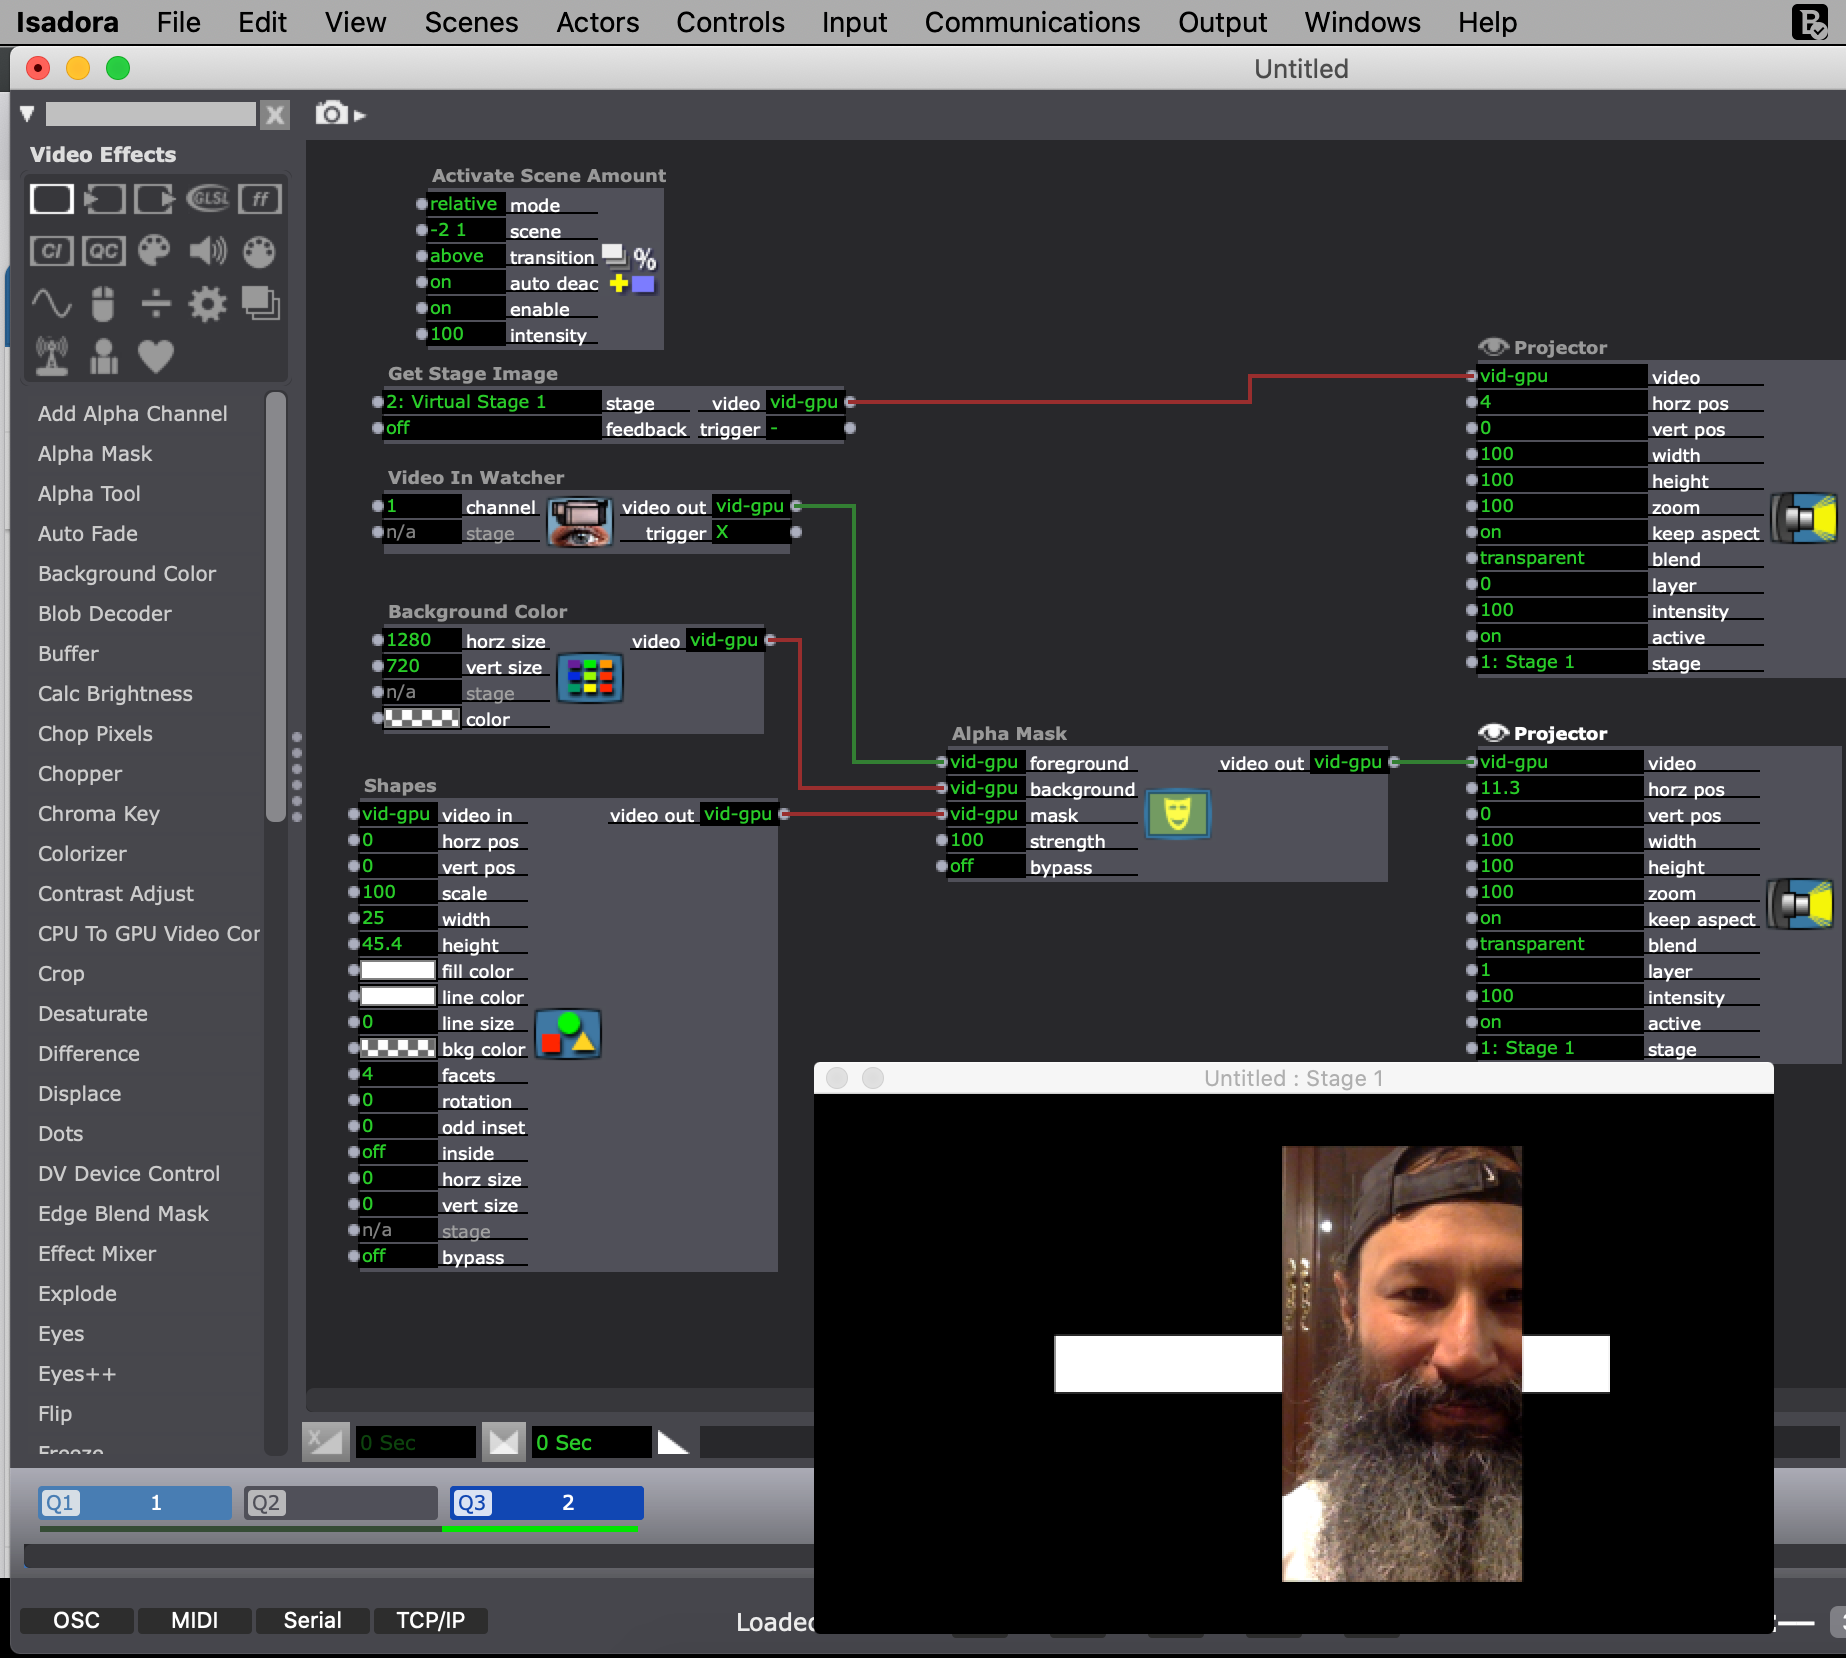Click the sine wave generator category icon
The height and width of the screenshot is (1658, 1846).
pyautogui.click(x=51, y=303)
